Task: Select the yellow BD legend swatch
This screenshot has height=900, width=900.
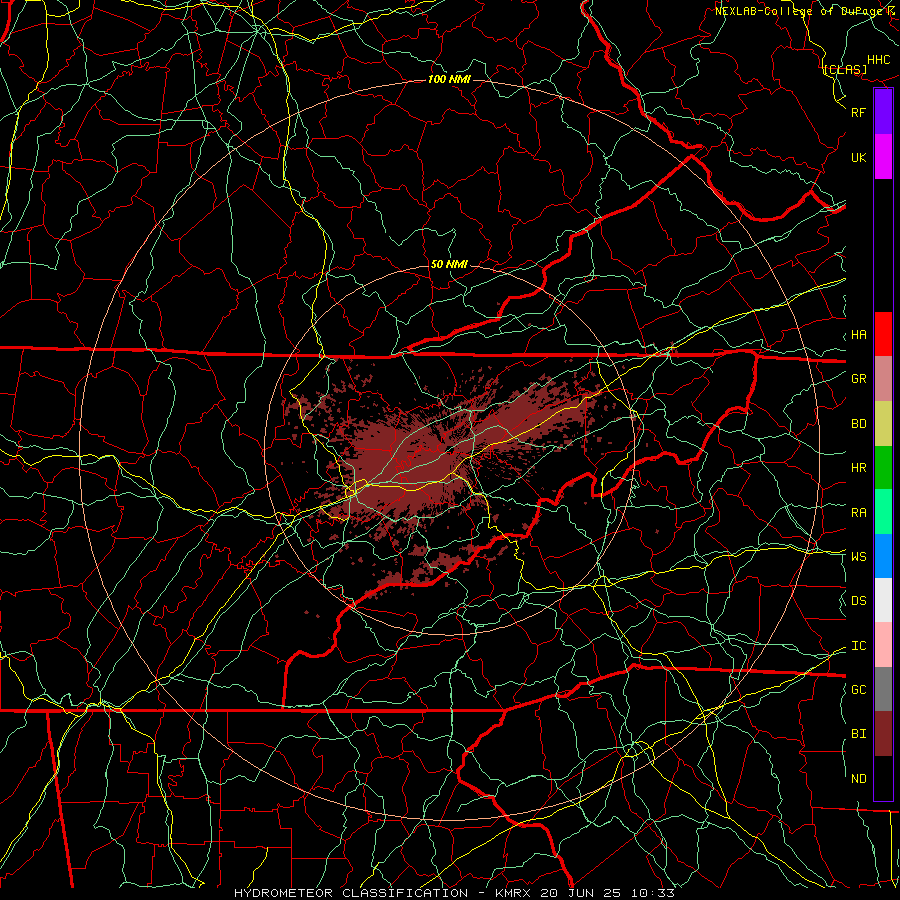Action: click(x=883, y=424)
